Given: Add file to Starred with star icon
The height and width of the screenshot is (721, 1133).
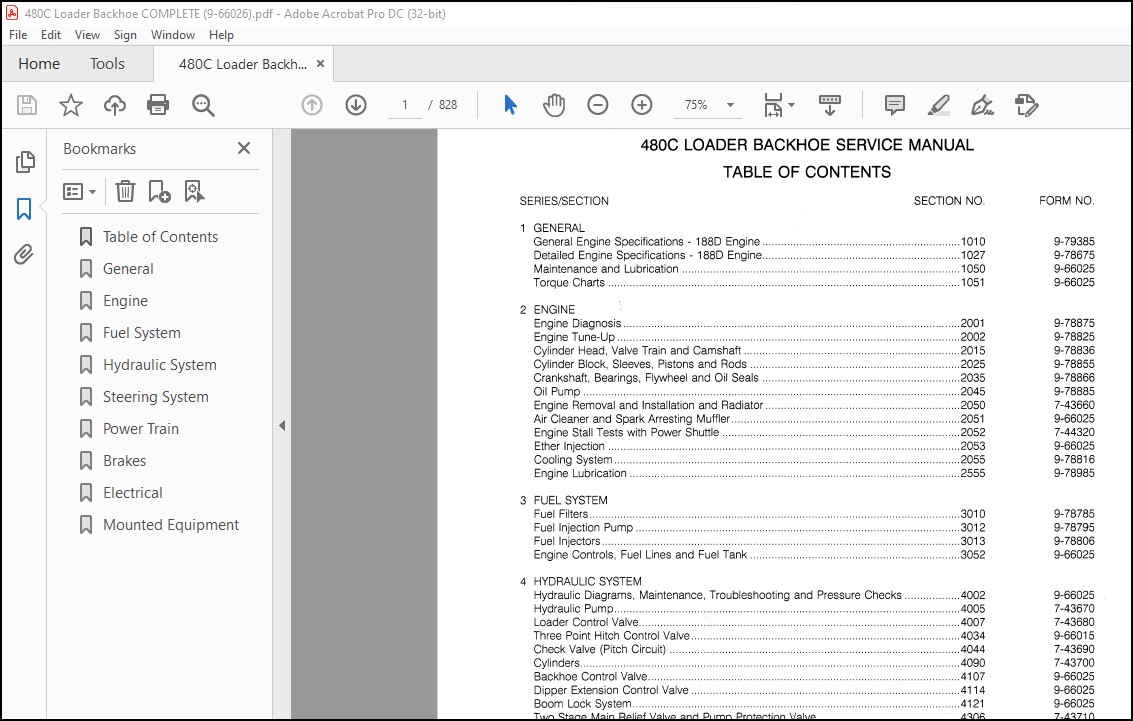Looking at the screenshot, I should [71, 105].
